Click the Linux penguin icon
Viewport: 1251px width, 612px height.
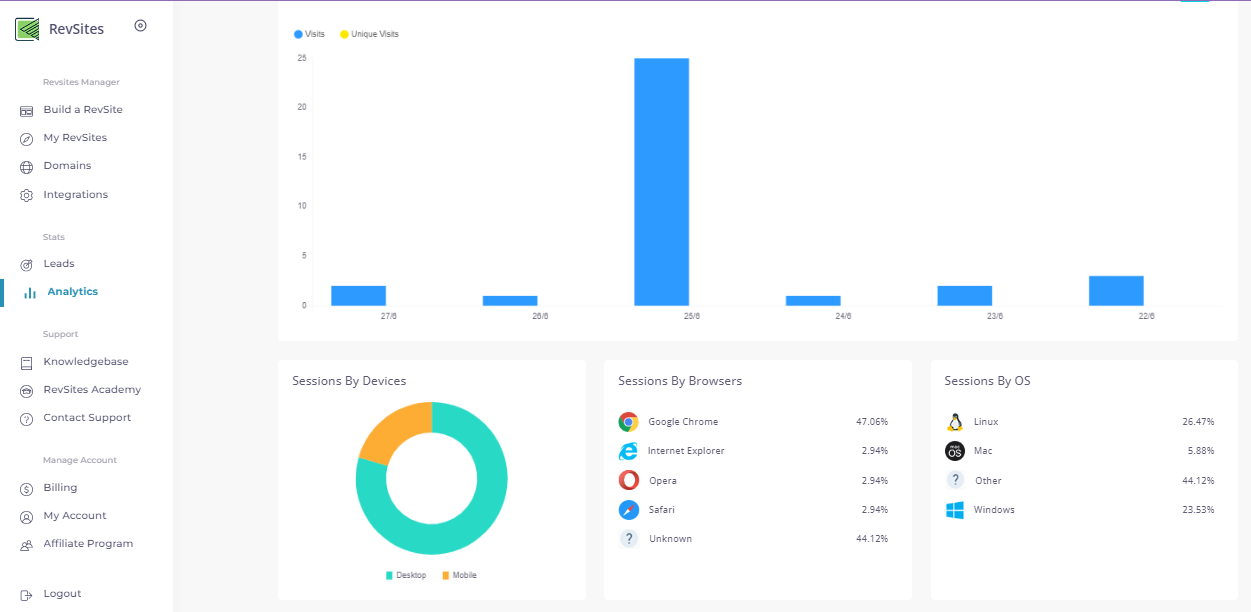tap(954, 422)
